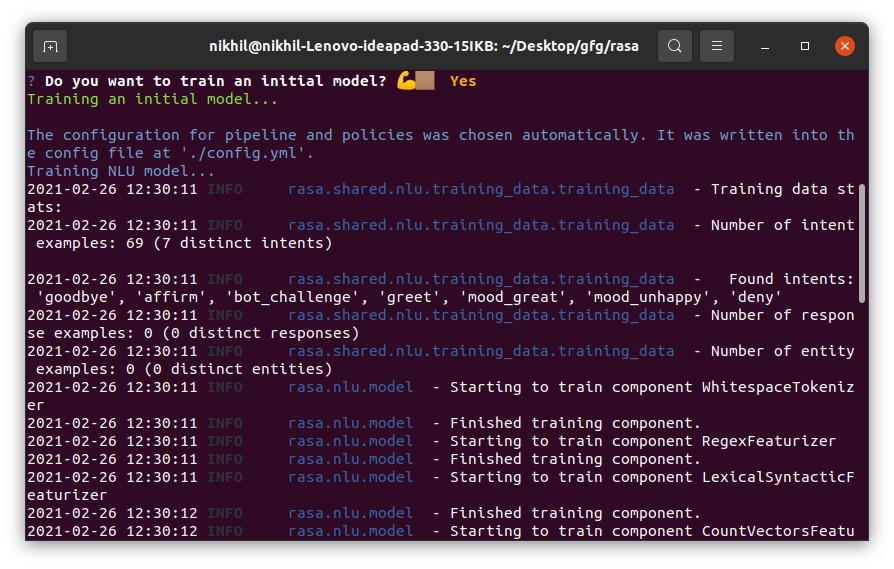Click 'CountVectorsFeatu' component name

tap(778, 531)
